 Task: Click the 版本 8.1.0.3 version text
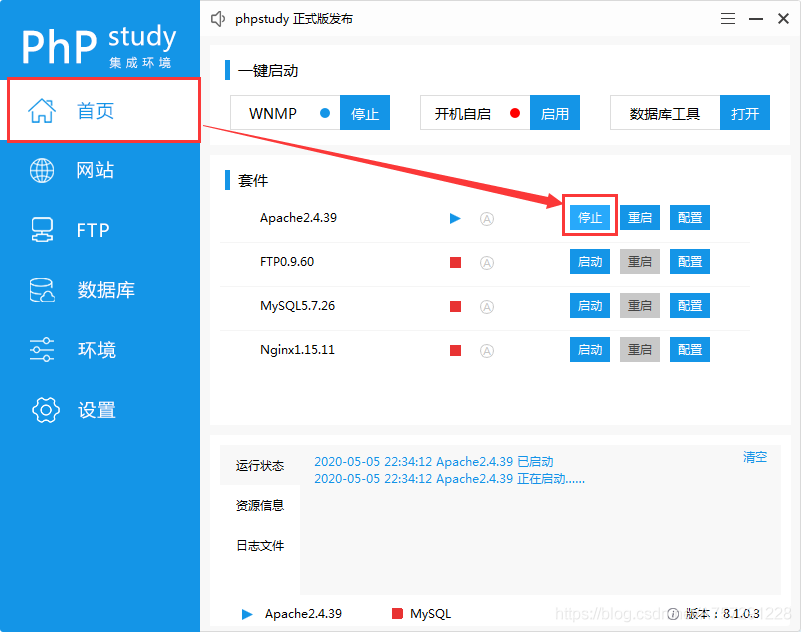722,614
